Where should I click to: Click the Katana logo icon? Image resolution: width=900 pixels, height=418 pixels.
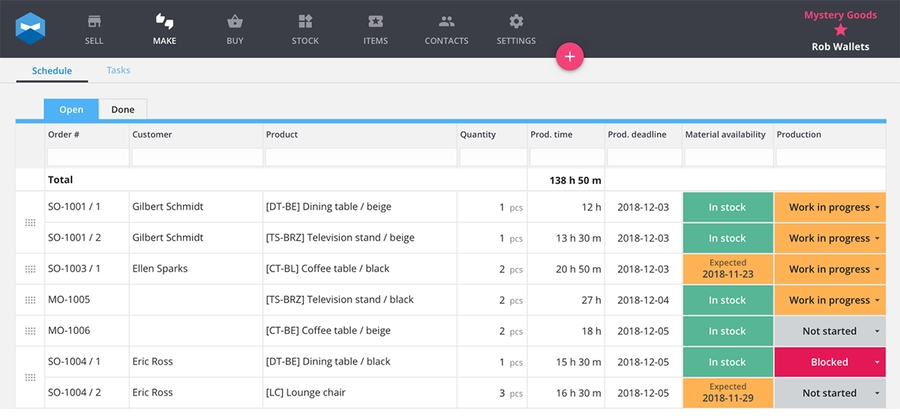click(x=32, y=27)
